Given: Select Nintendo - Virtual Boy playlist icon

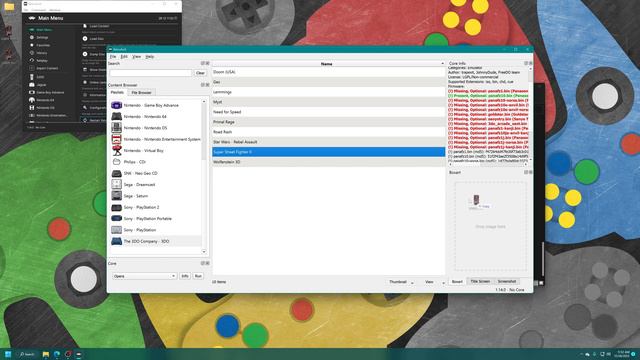Looking at the screenshot, I should click(x=116, y=151).
